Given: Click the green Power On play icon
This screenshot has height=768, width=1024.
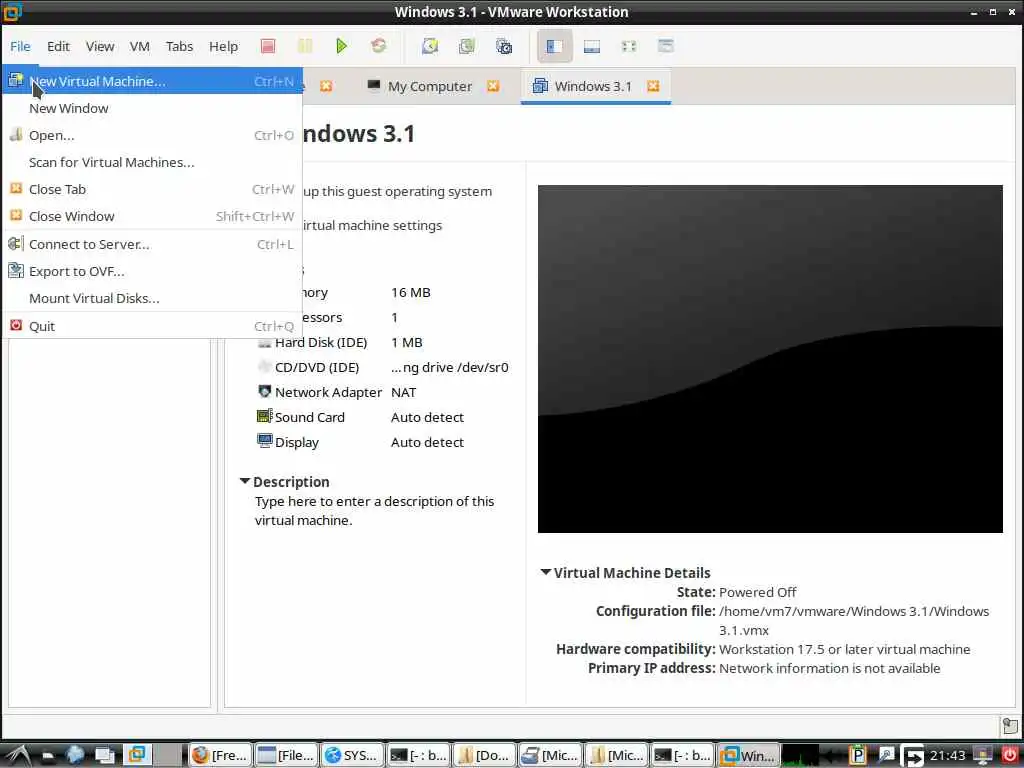Looking at the screenshot, I should [341, 46].
